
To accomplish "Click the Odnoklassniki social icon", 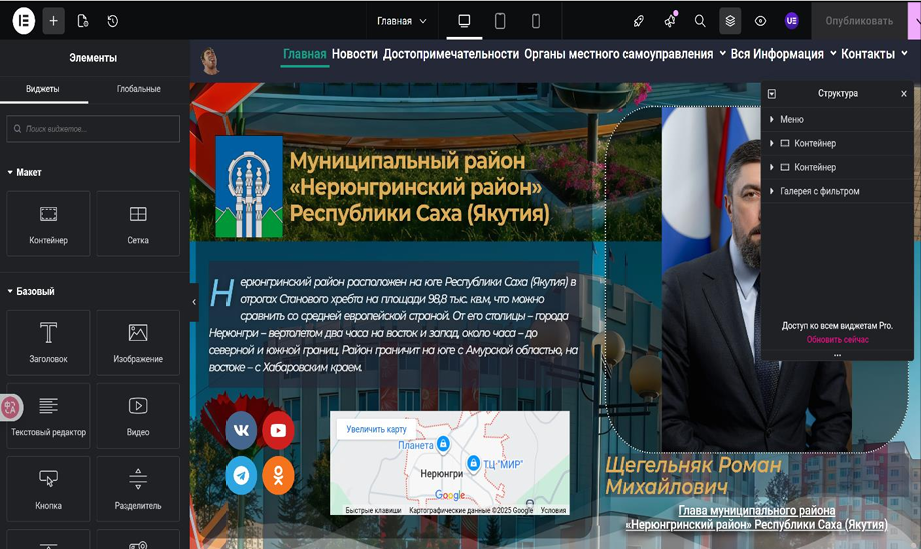I will 278,476.
